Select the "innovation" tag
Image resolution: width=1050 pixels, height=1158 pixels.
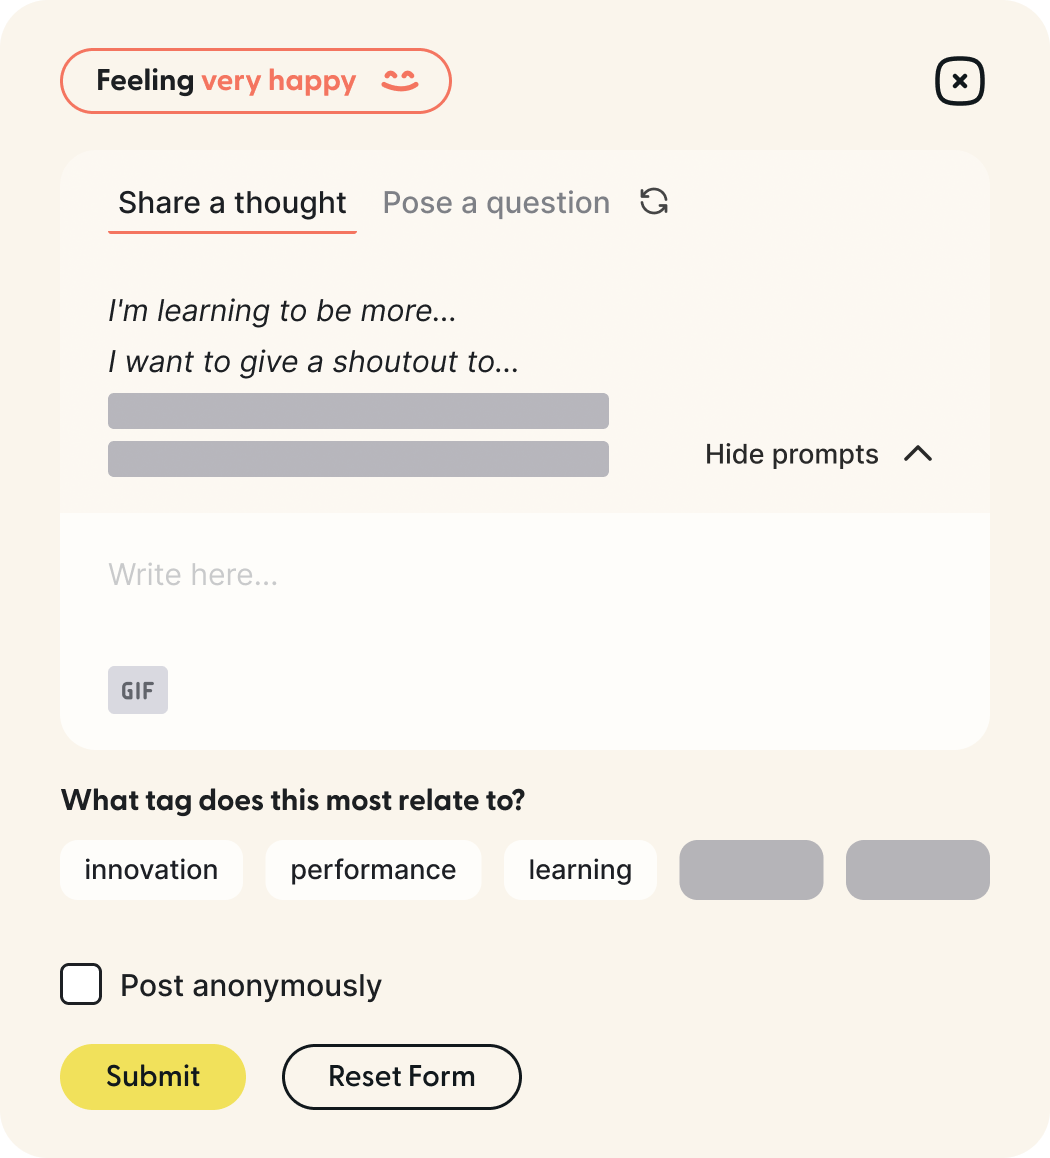pyautogui.click(x=151, y=870)
